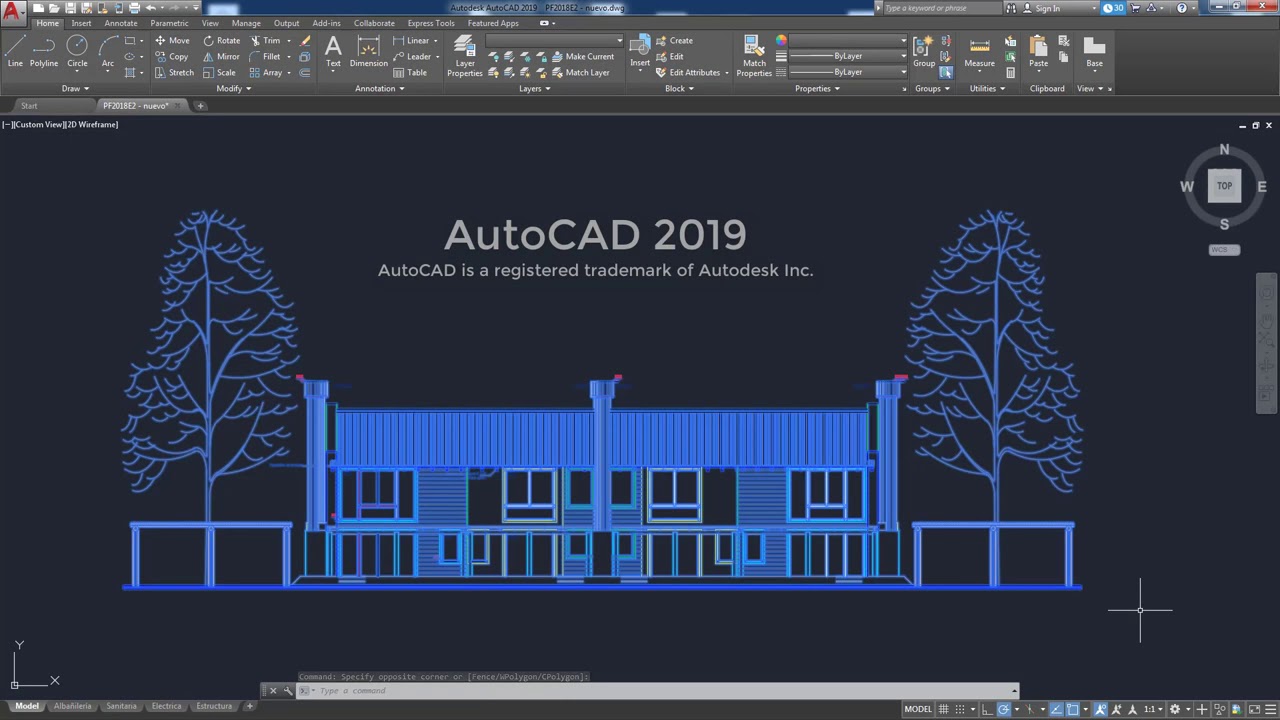Select the Line drawing tool
The height and width of the screenshot is (720, 1280).
pos(15,51)
